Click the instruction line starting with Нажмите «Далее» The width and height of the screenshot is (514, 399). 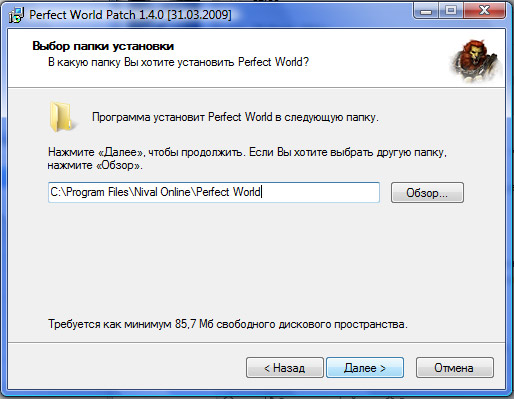pos(247,152)
